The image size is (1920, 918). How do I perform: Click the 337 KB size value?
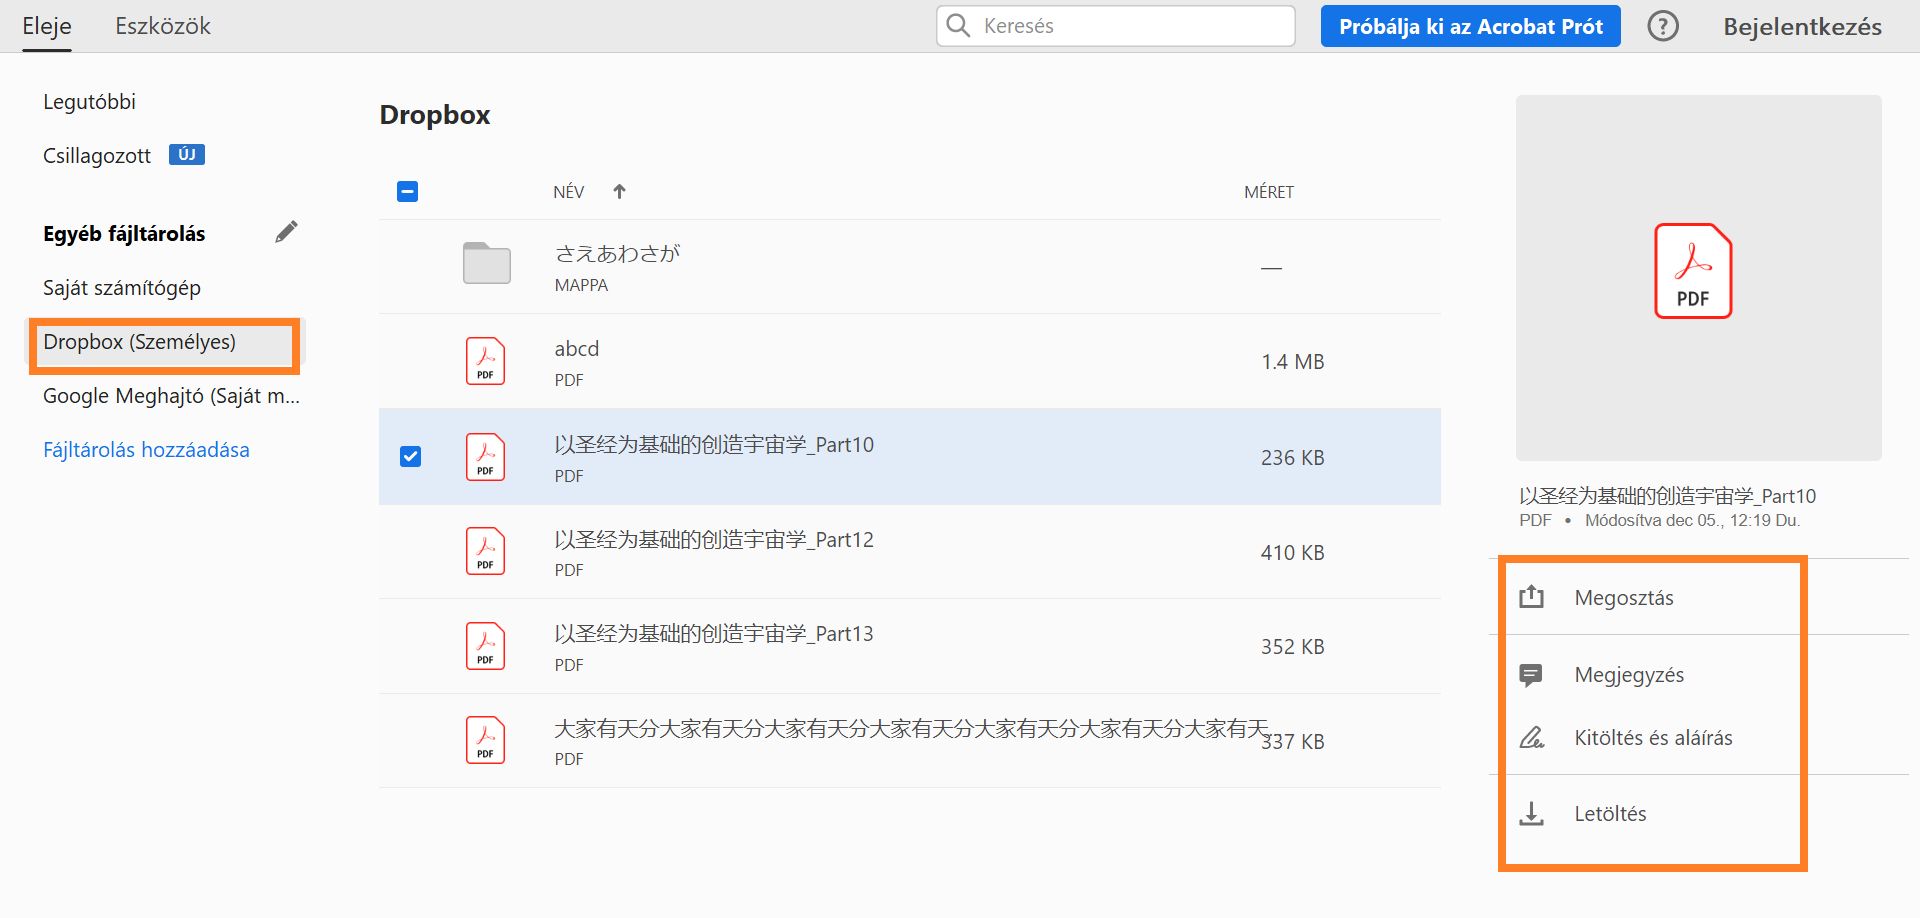click(x=1292, y=742)
